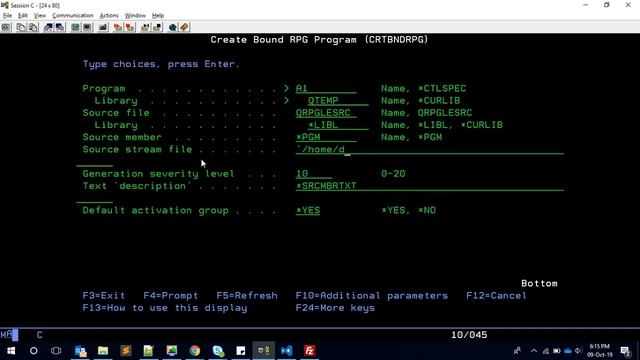Image resolution: width=640 pixels, height=360 pixels.
Task: Click the Send file to host icon
Action: (x=48, y=27)
